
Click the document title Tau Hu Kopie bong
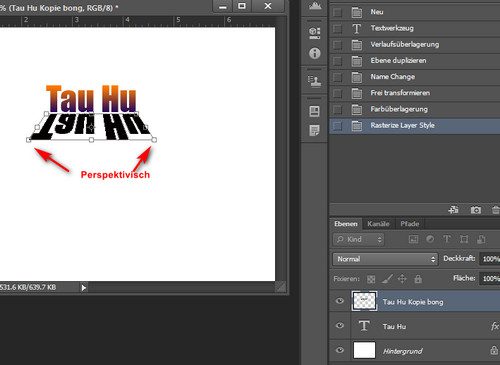[62, 7]
